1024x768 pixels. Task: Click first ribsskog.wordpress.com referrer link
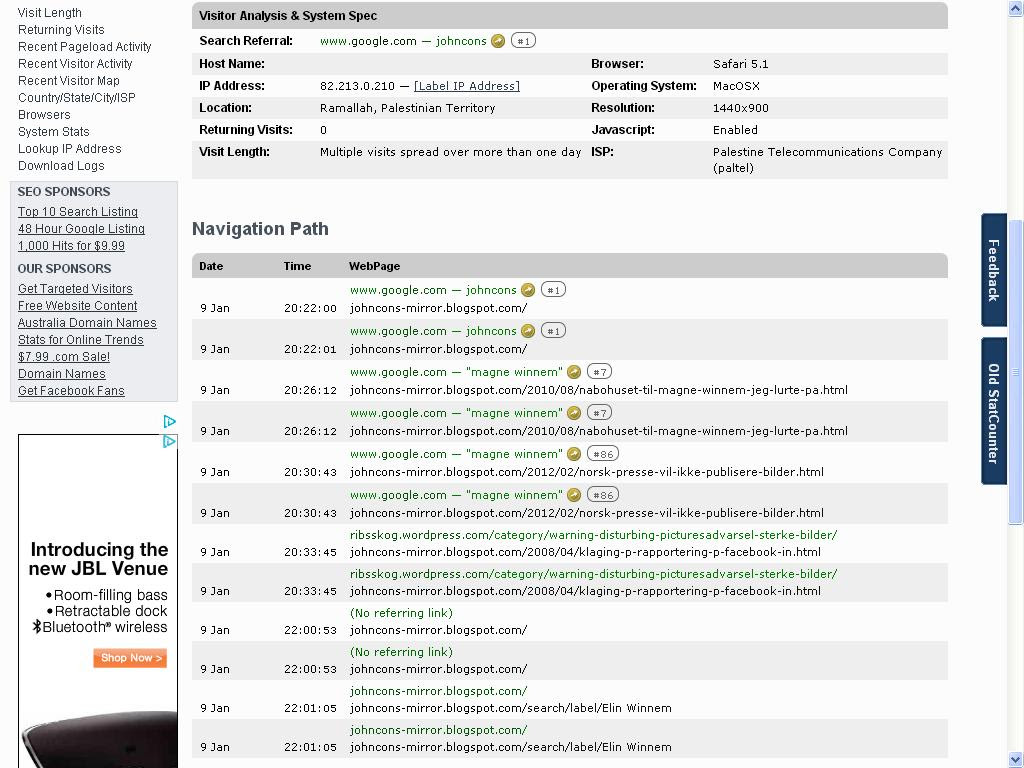tap(594, 535)
